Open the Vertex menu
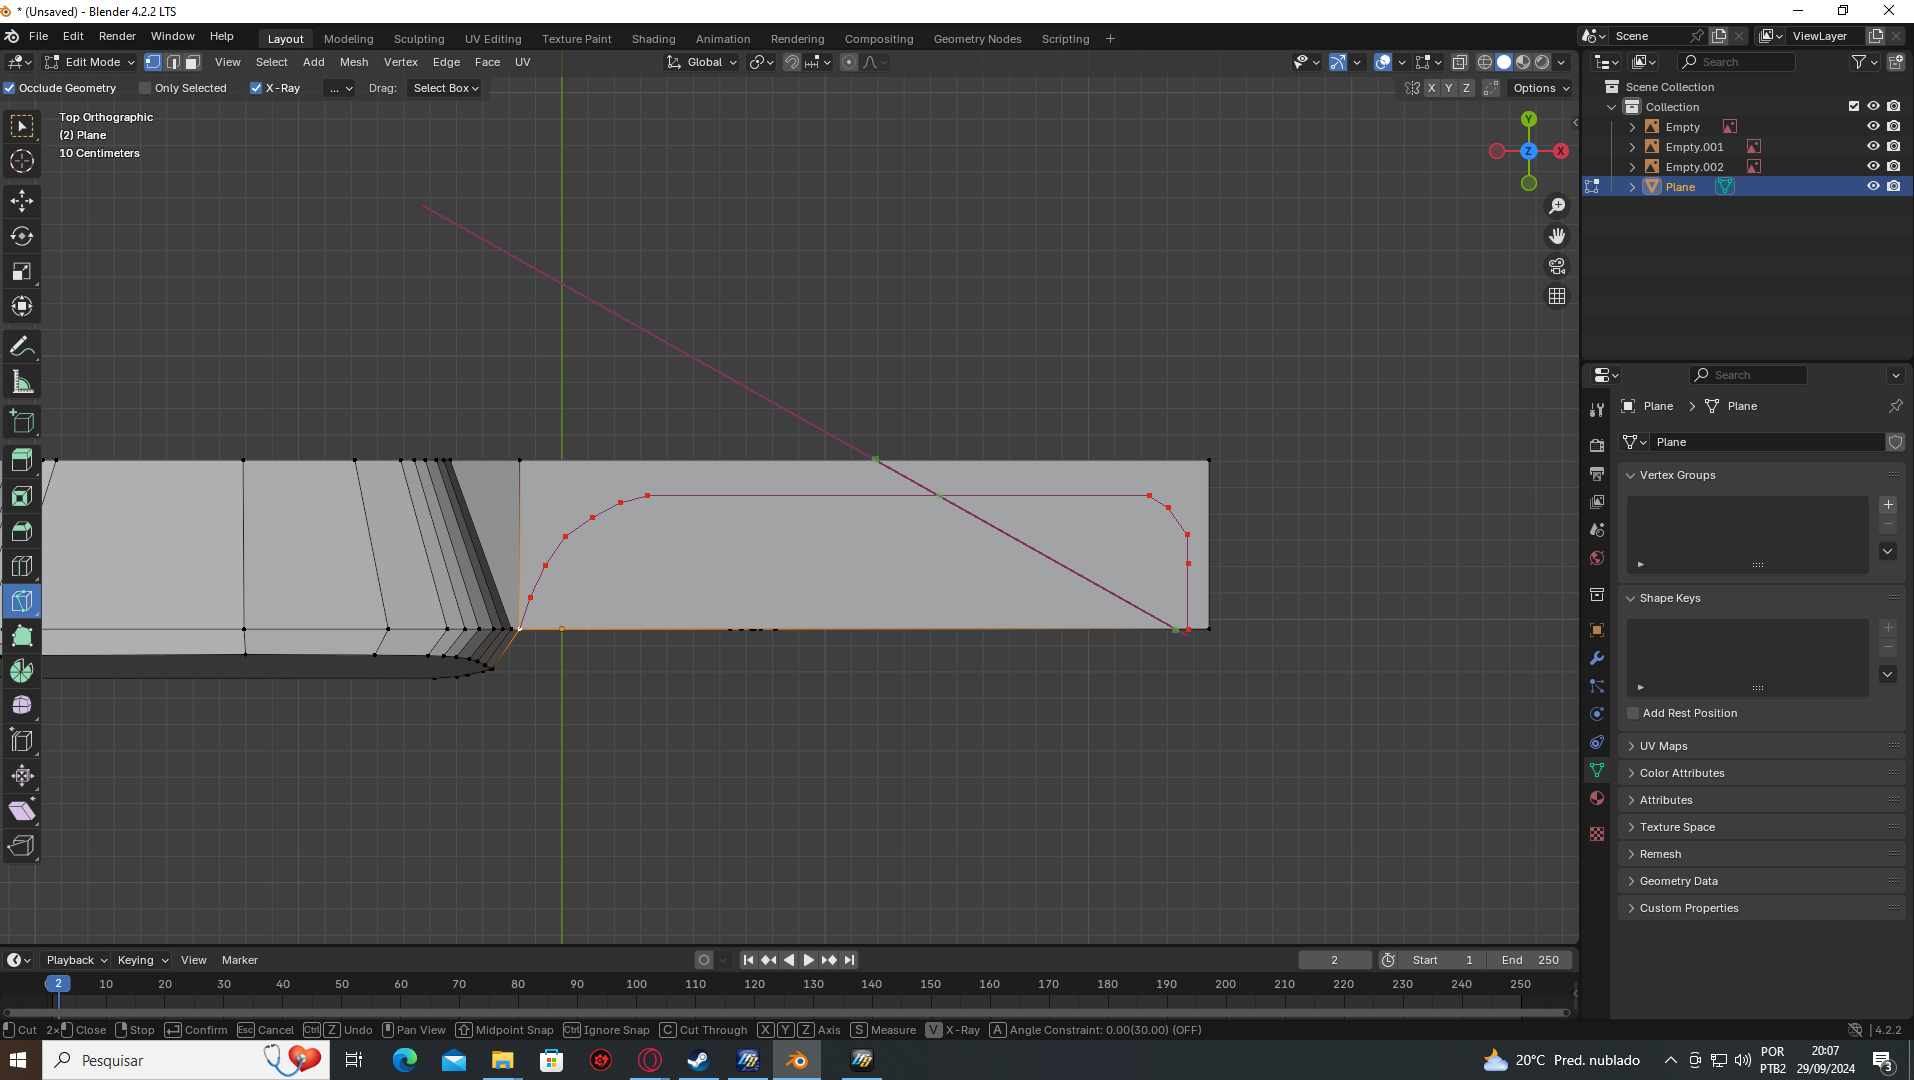The height and width of the screenshot is (1080, 1914). (x=401, y=62)
